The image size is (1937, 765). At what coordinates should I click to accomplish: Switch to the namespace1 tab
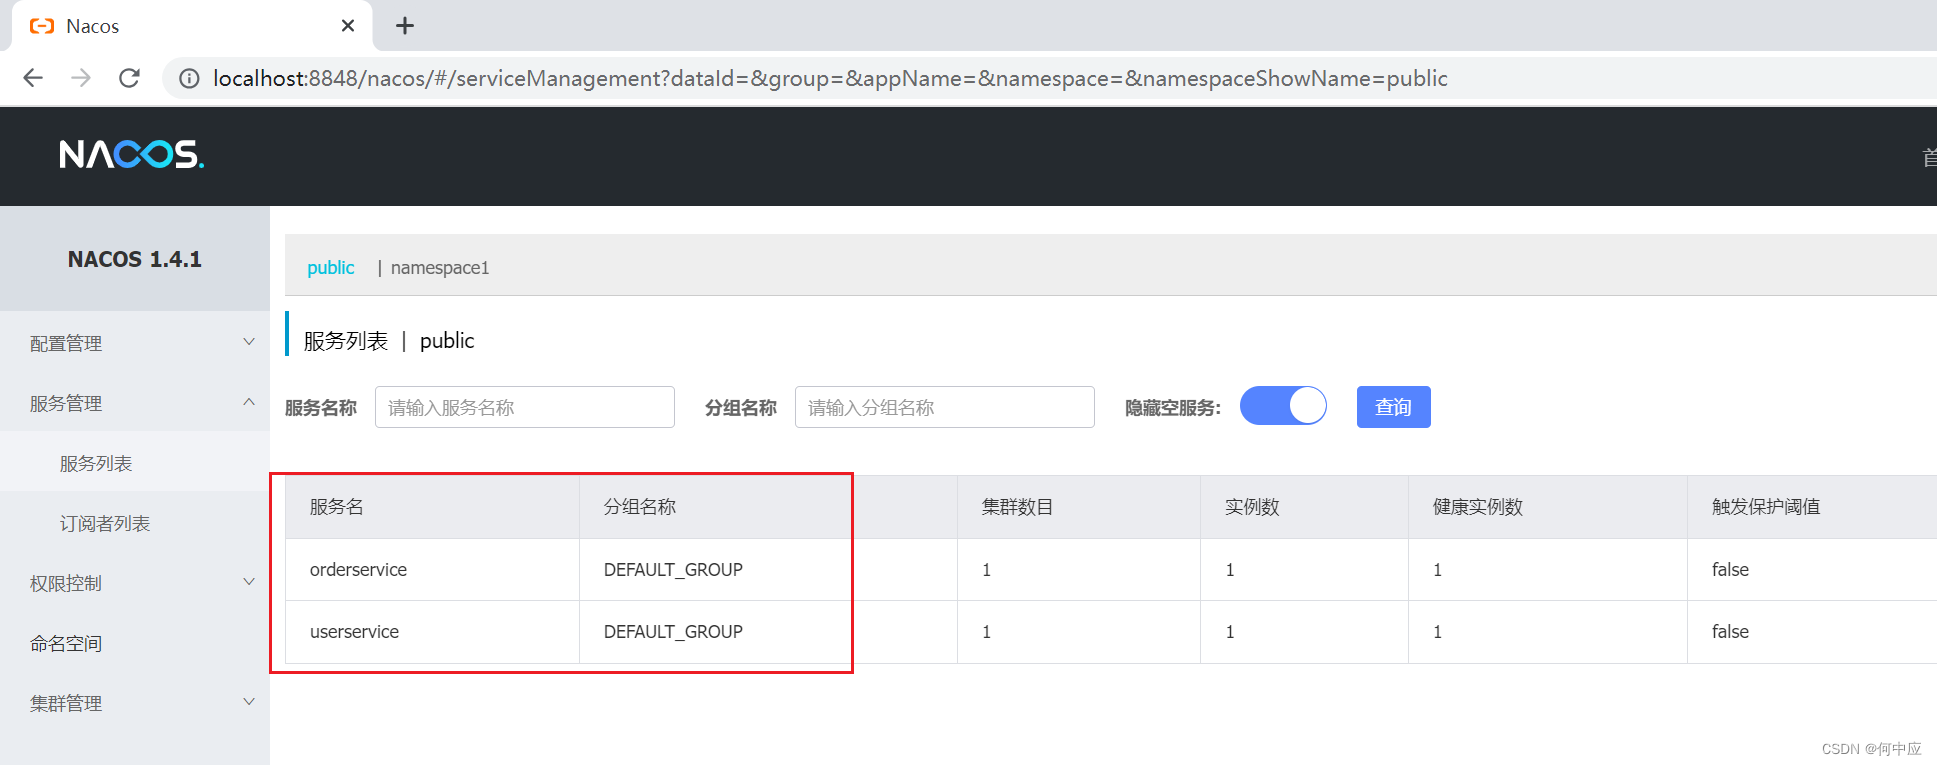pyautogui.click(x=440, y=267)
